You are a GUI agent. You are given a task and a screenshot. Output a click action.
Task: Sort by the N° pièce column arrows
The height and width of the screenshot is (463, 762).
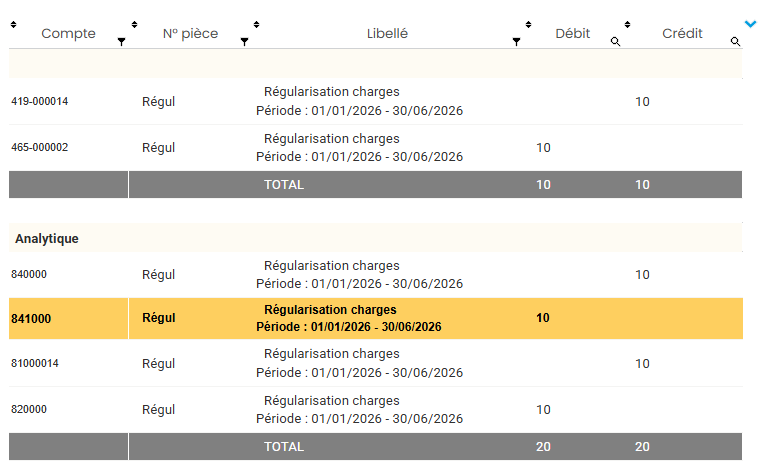[134, 24]
